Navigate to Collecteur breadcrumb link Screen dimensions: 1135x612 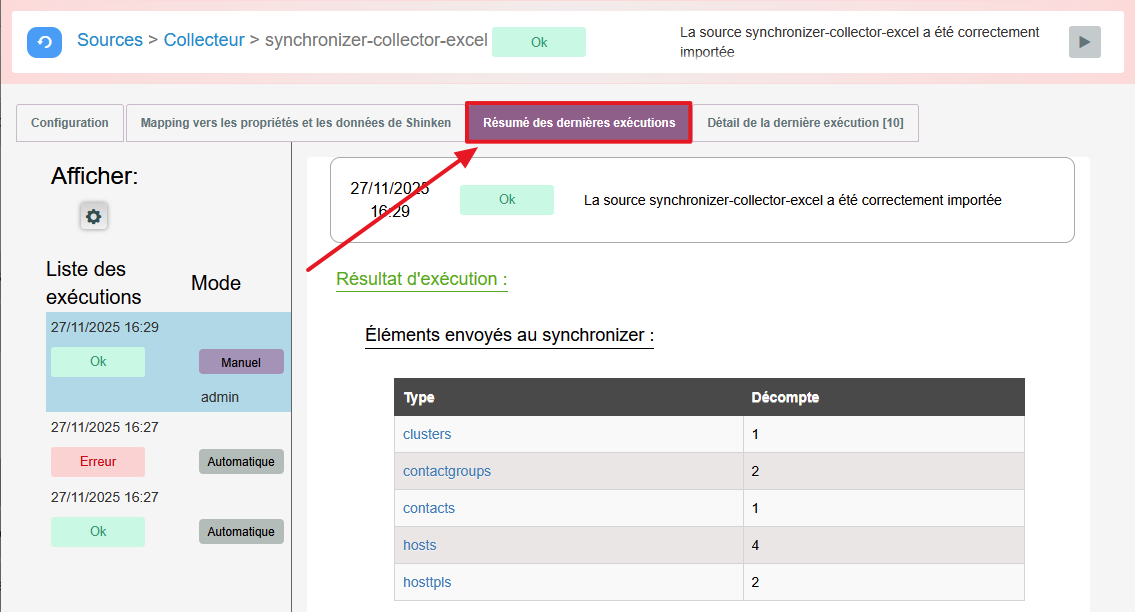click(204, 40)
